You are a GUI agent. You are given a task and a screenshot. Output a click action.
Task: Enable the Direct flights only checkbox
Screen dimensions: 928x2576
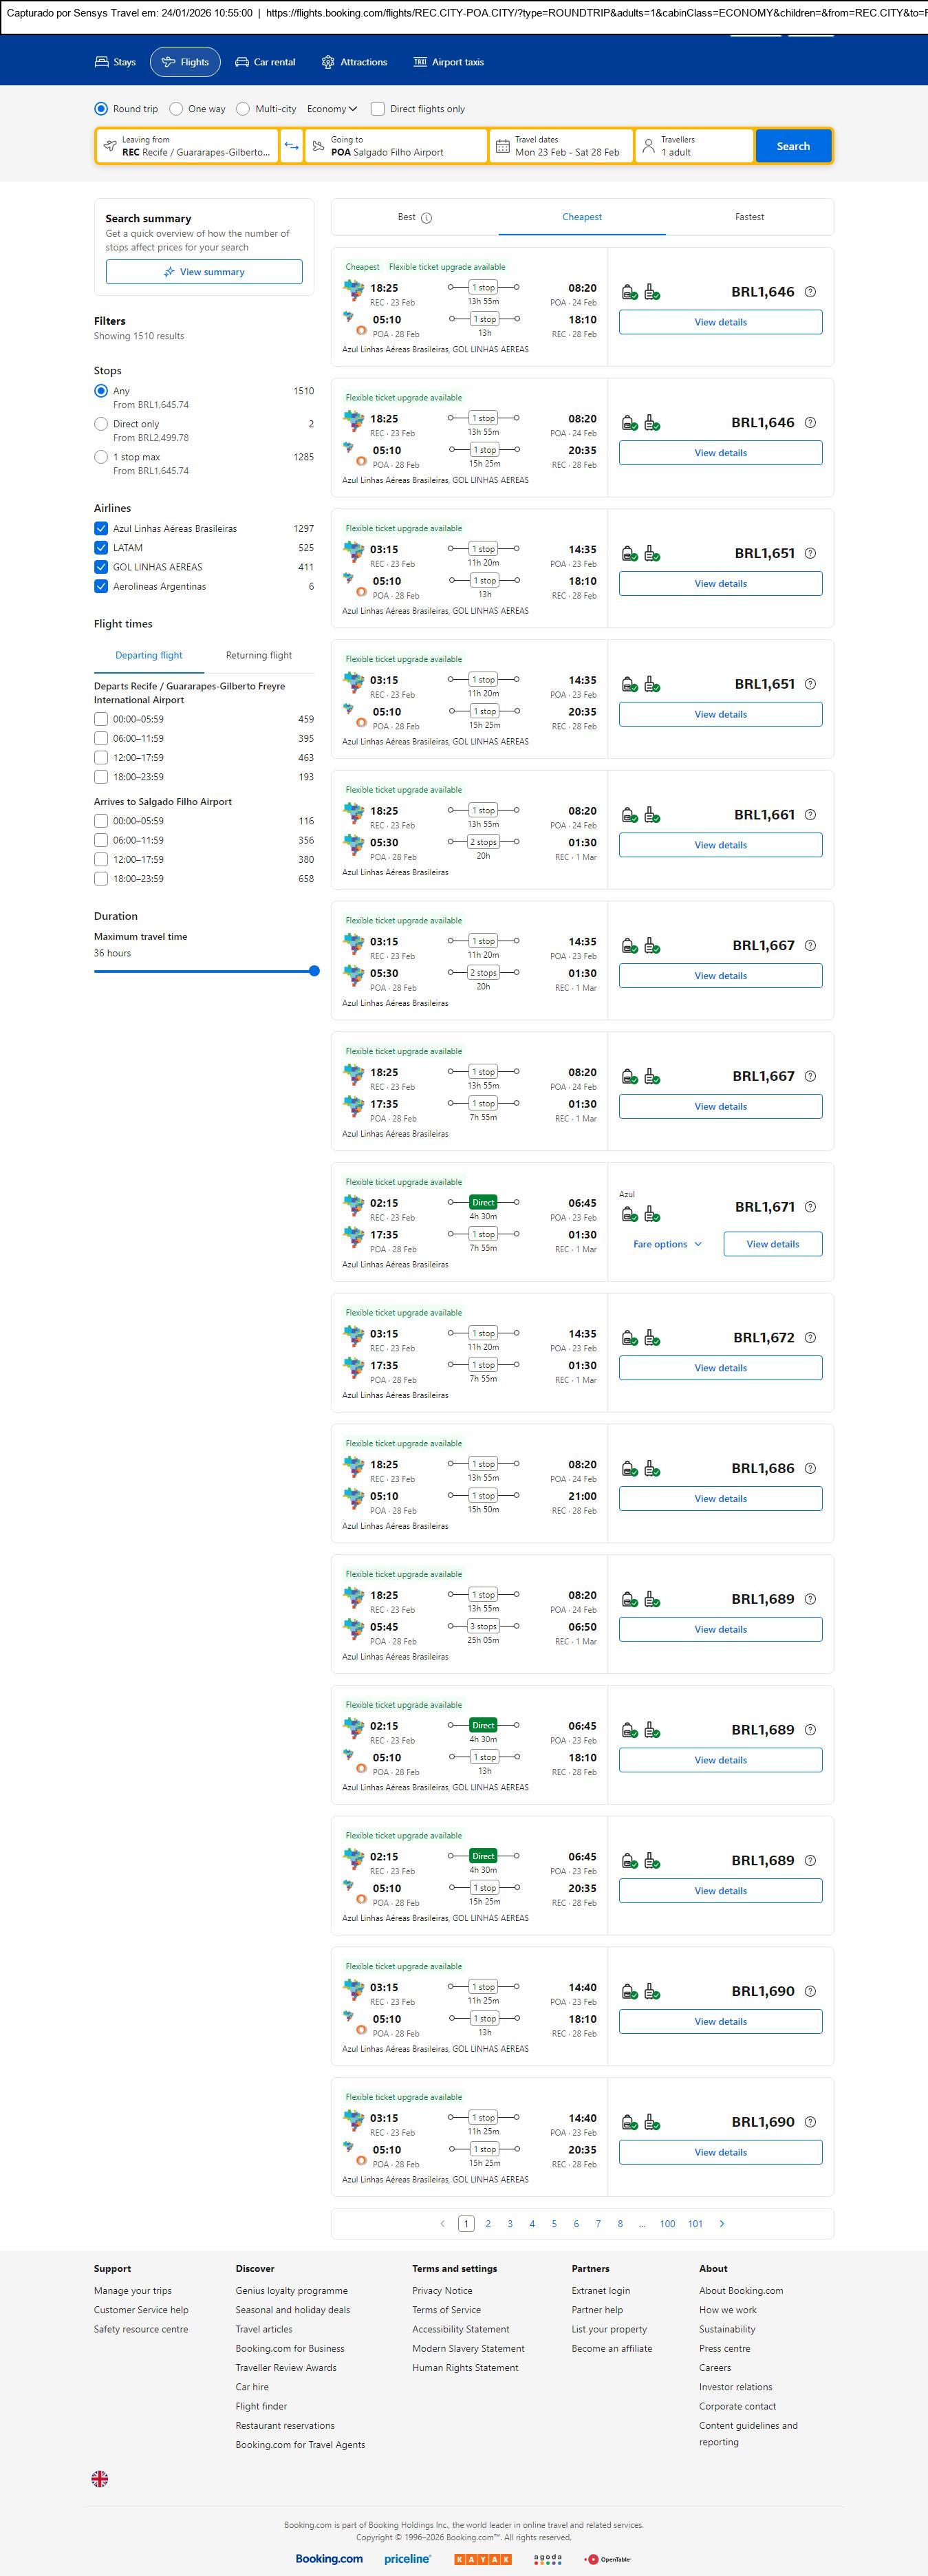[378, 109]
